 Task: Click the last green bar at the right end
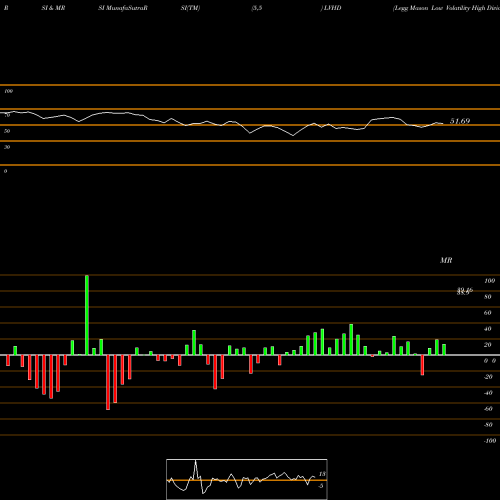point(444,350)
